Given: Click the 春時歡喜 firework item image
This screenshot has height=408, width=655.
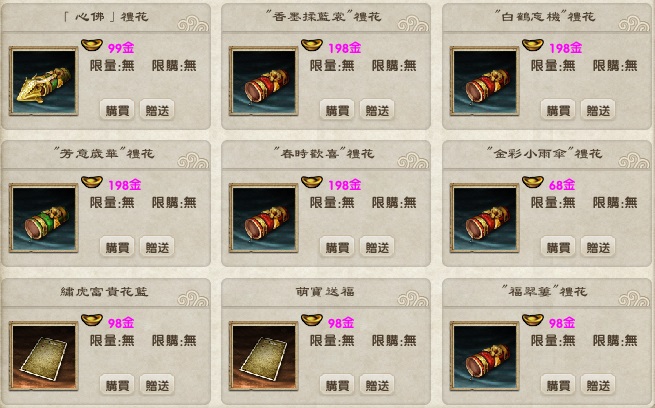Looking at the screenshot, I should [x=264, y=218].
